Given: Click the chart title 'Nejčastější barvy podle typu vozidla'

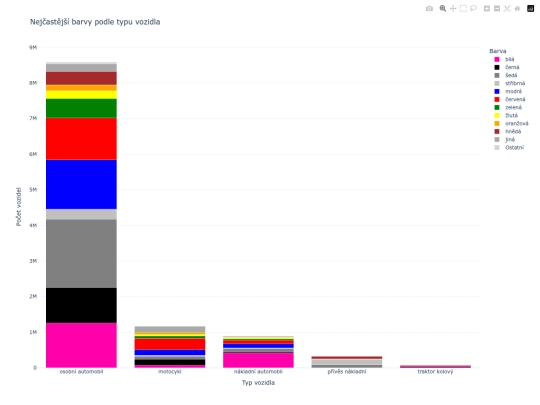Looking at the screenshot, I should 95,22.
